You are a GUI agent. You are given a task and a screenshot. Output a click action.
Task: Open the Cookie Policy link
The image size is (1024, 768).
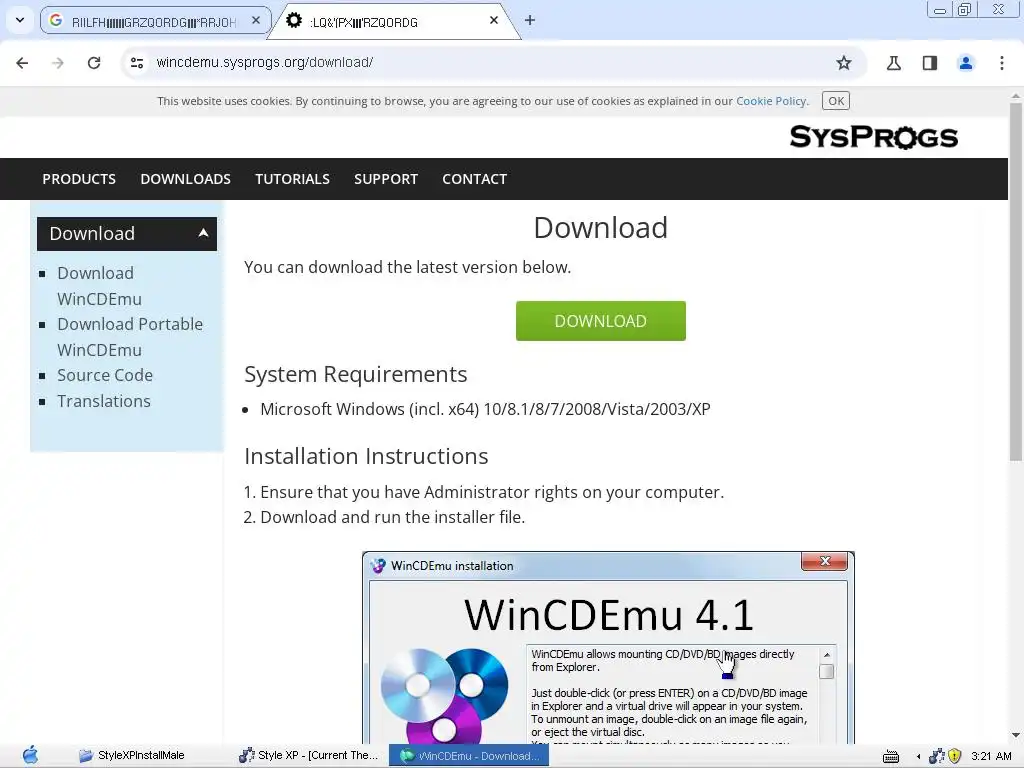pyautogui.click(x=771, y=101)
